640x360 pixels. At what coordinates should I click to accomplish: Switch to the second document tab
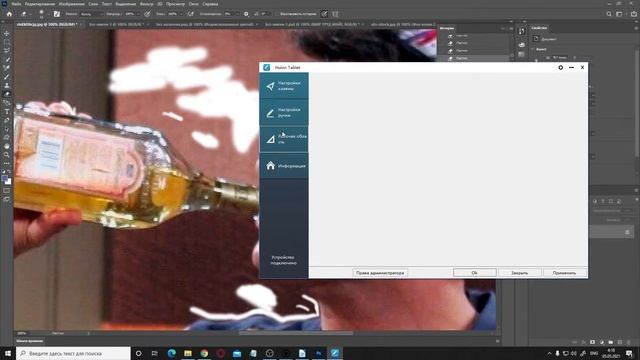pyautogui.click(x=116, y=24)
